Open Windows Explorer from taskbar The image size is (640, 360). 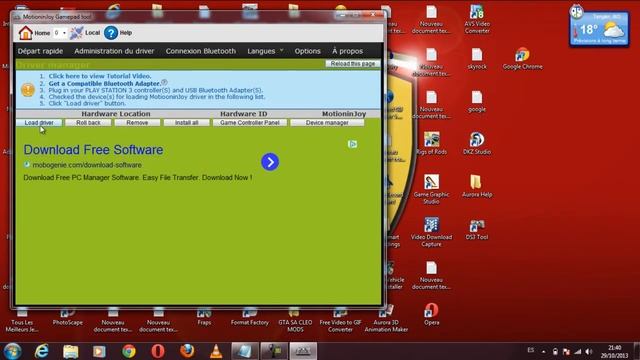(71, 351)
